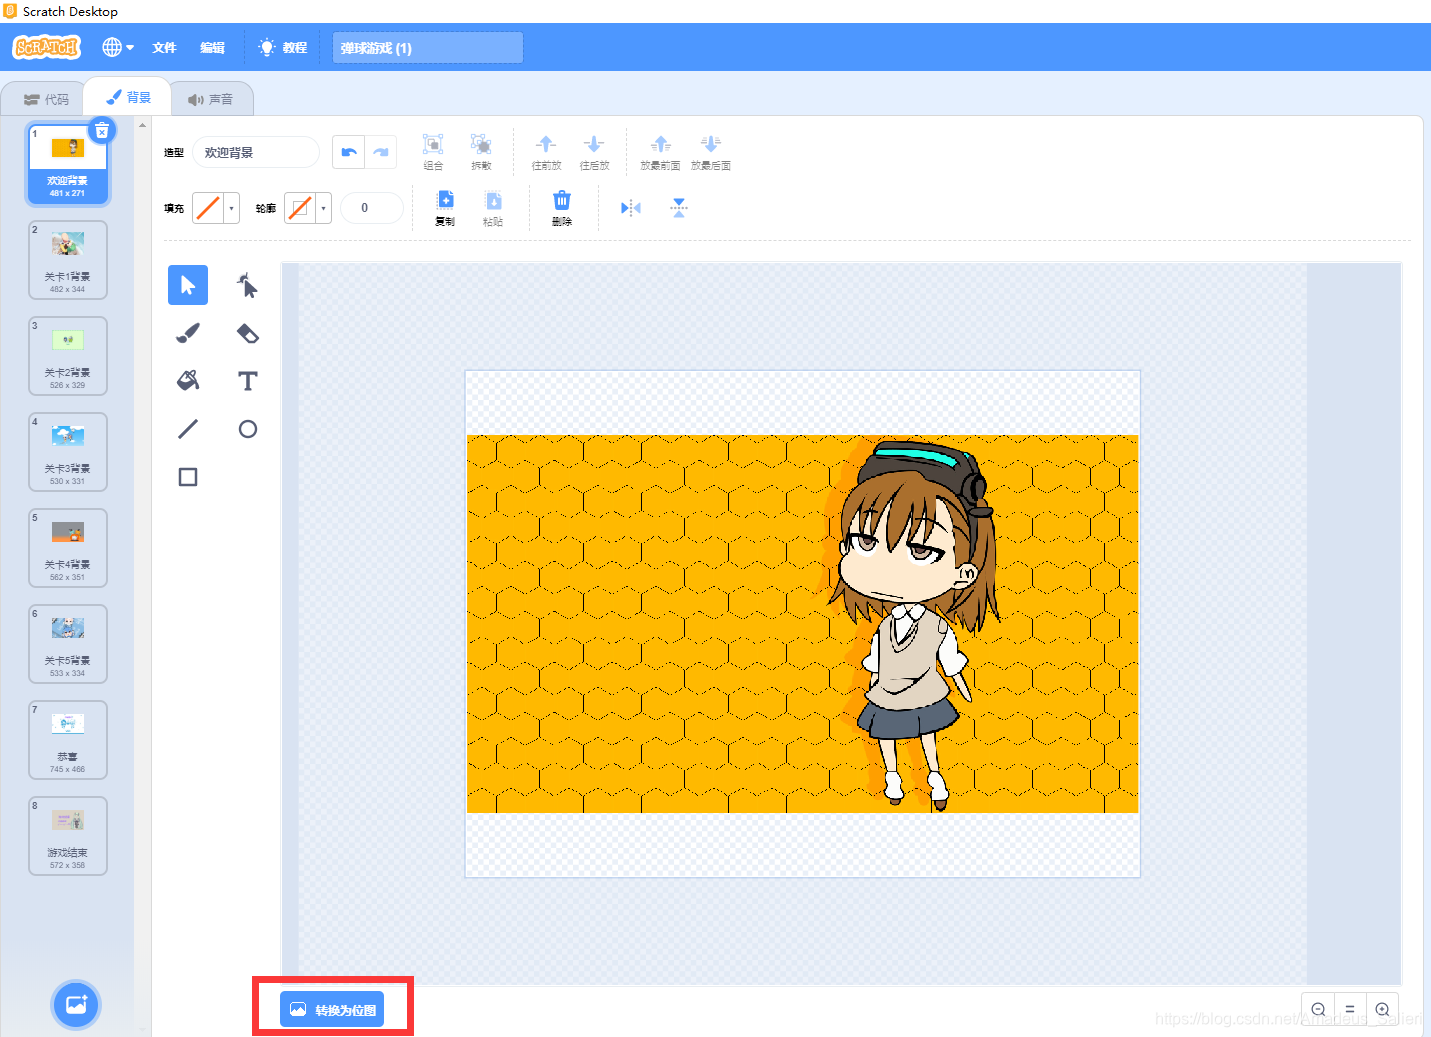Click the Scratch logo

coord(46,47)
